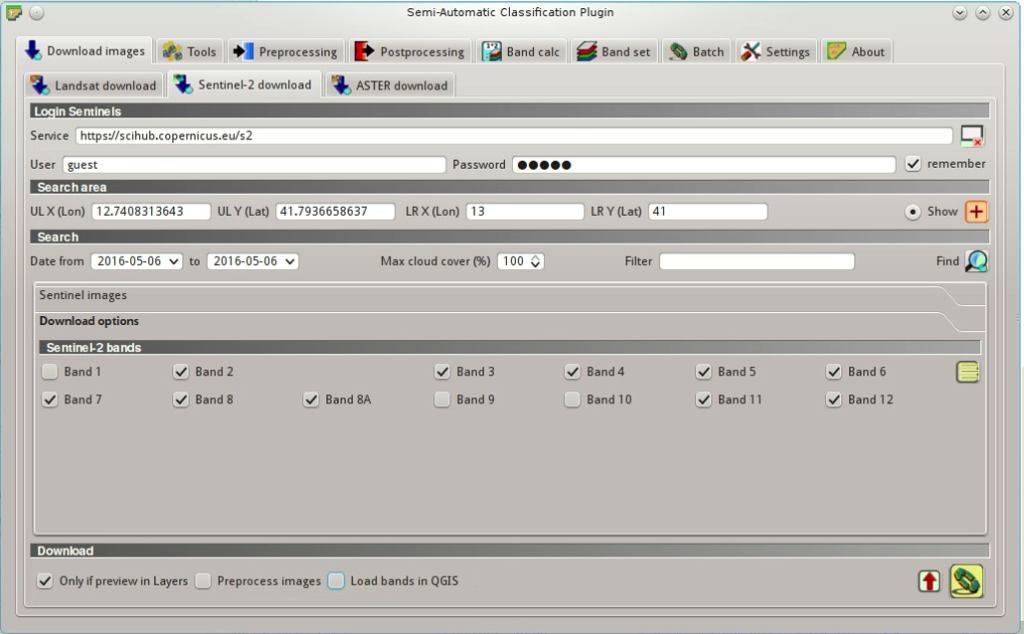Expand the Download options section

[x=509, y=321]
